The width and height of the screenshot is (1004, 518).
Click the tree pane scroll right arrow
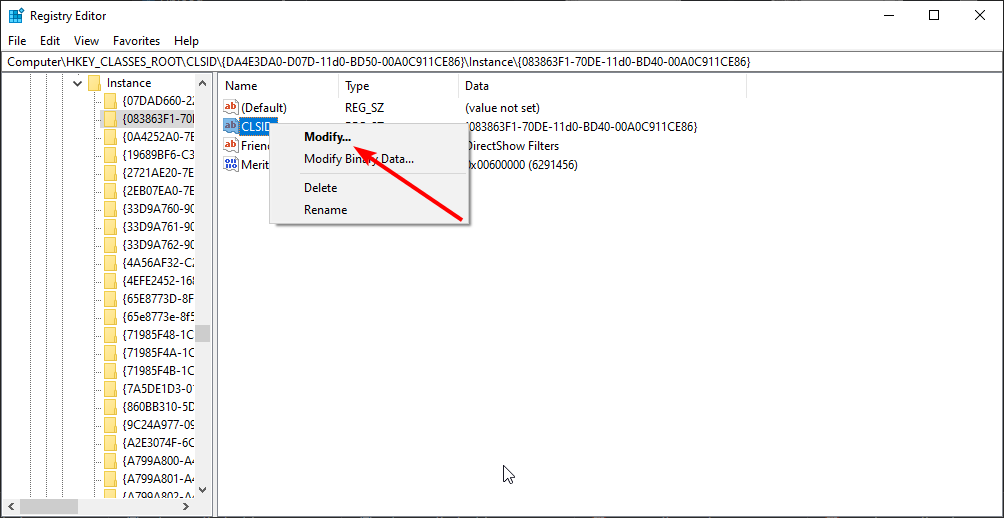187,506
